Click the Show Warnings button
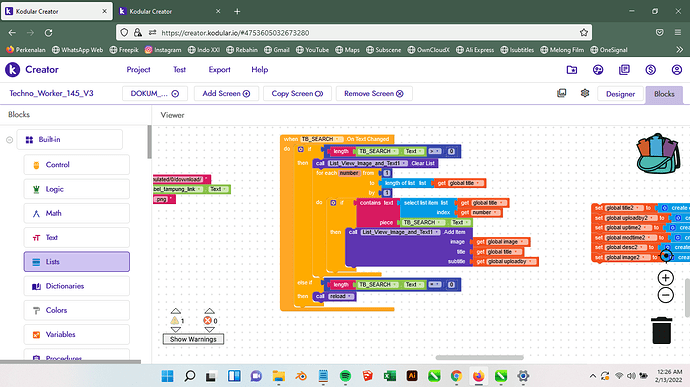Image resolution: width=690 pixels, height=387 pixels. tap(193, 339)
